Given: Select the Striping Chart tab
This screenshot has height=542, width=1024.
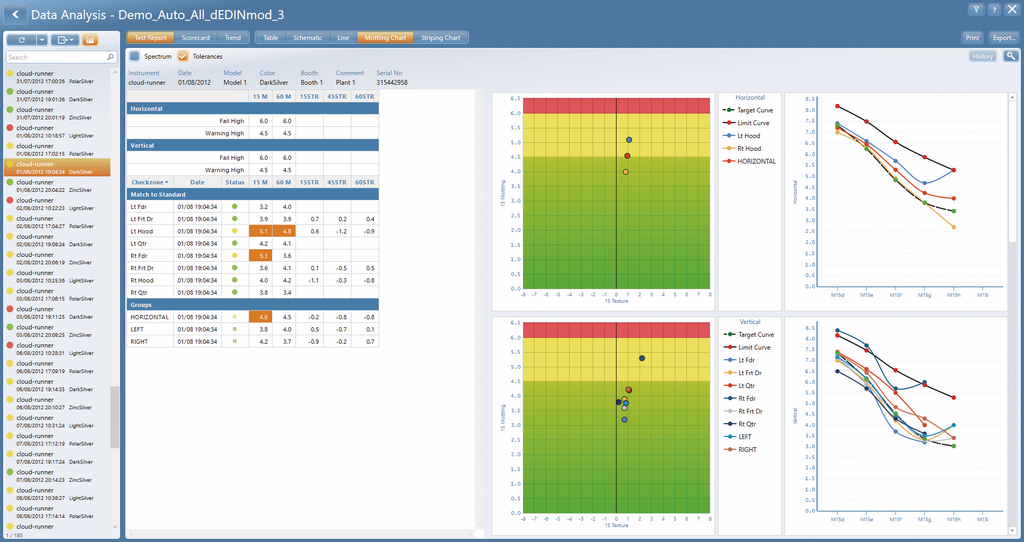Looking at the screenshot, I should (x=441, y=38).
